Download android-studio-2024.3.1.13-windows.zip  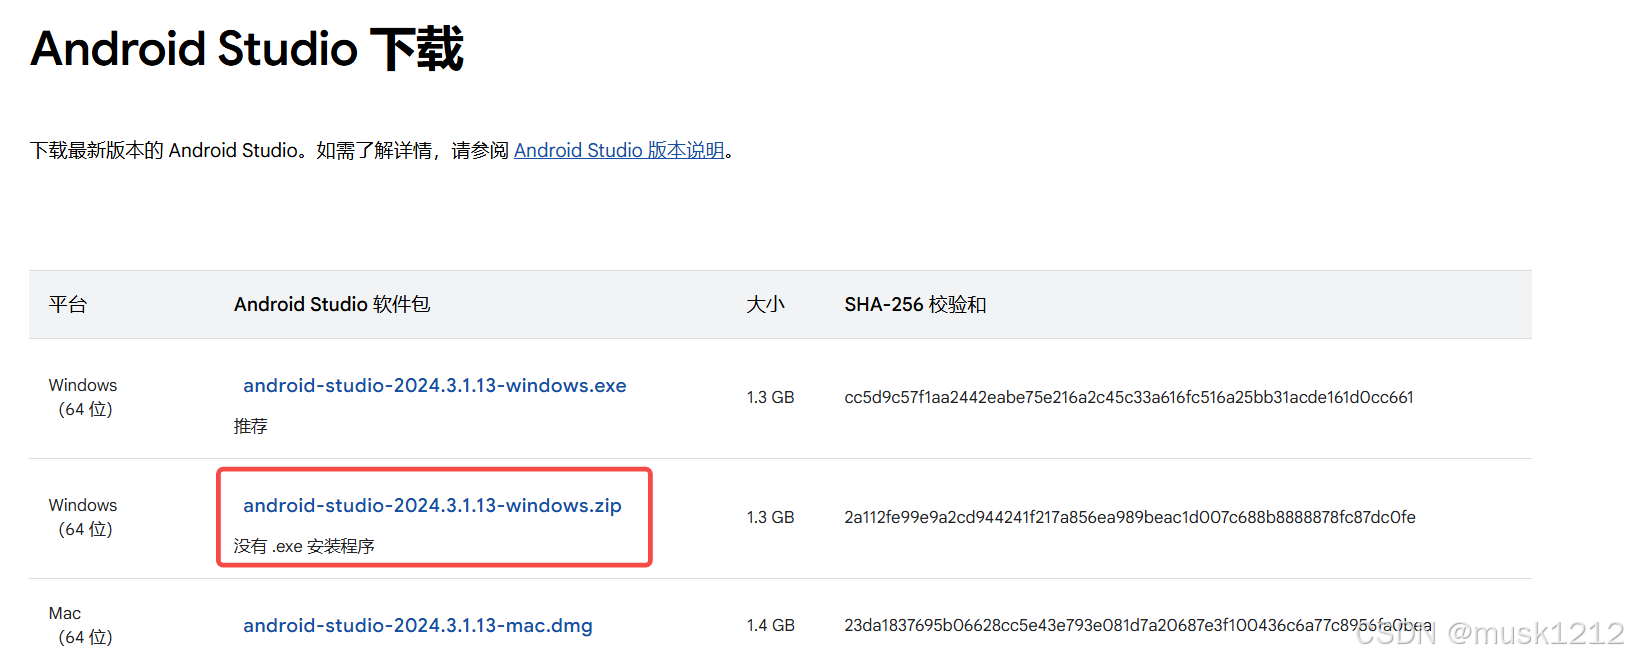[432, 505]
